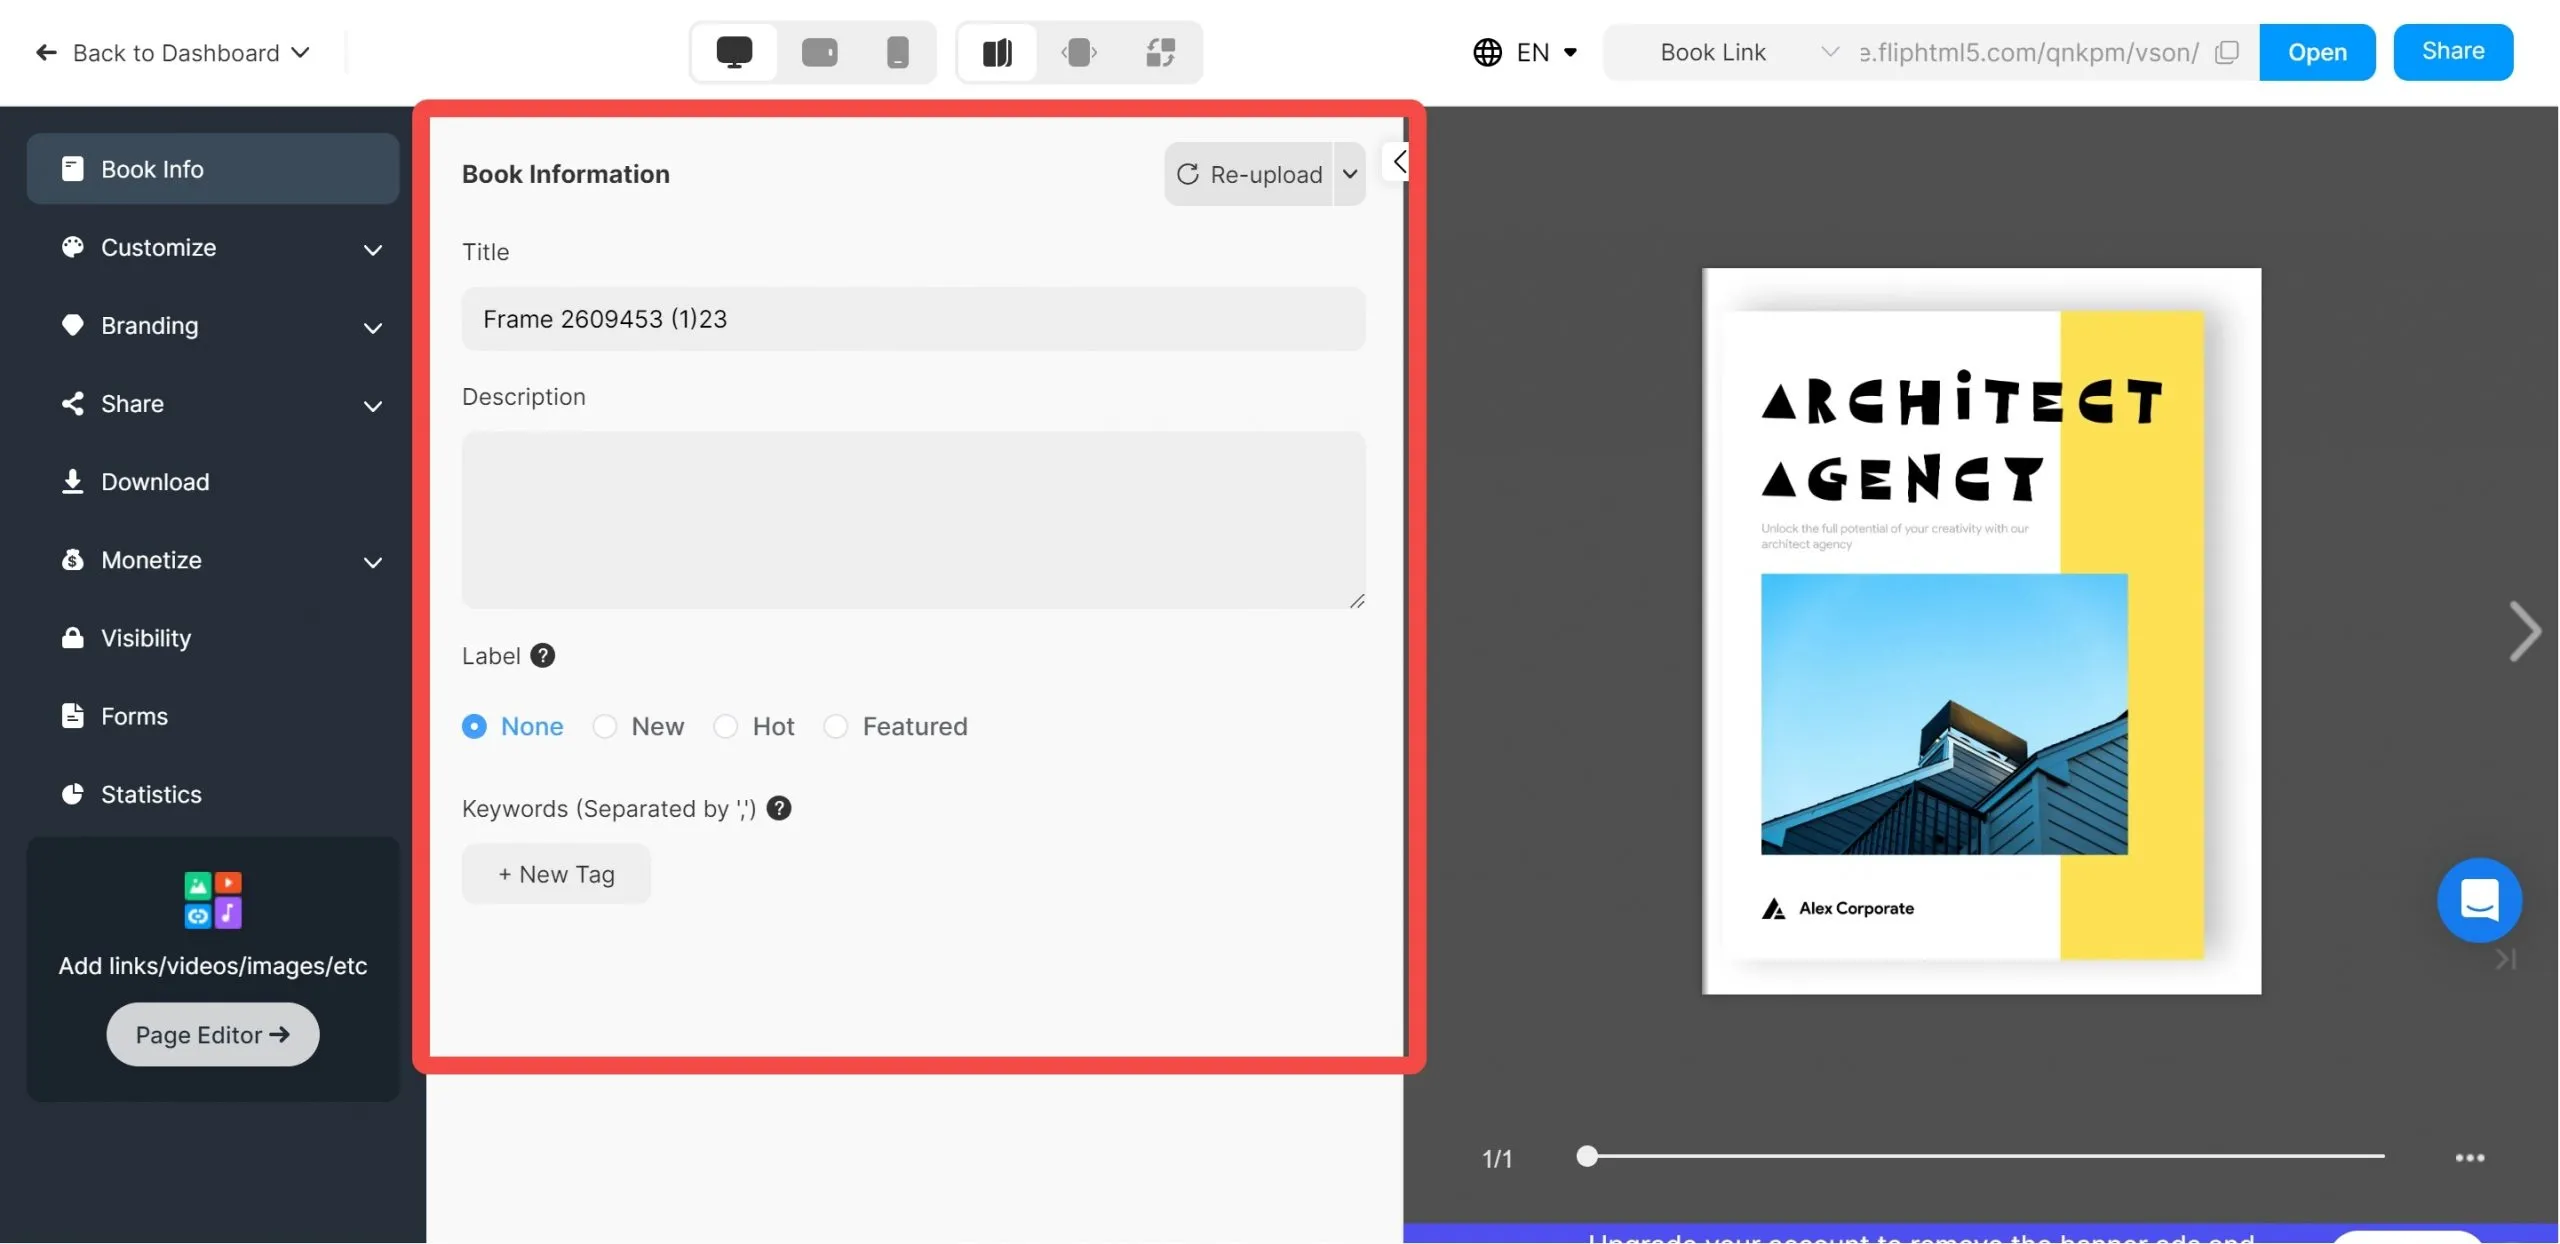
Task: Copy the book link using the copy icon
Action: [x=2228, y=52]
